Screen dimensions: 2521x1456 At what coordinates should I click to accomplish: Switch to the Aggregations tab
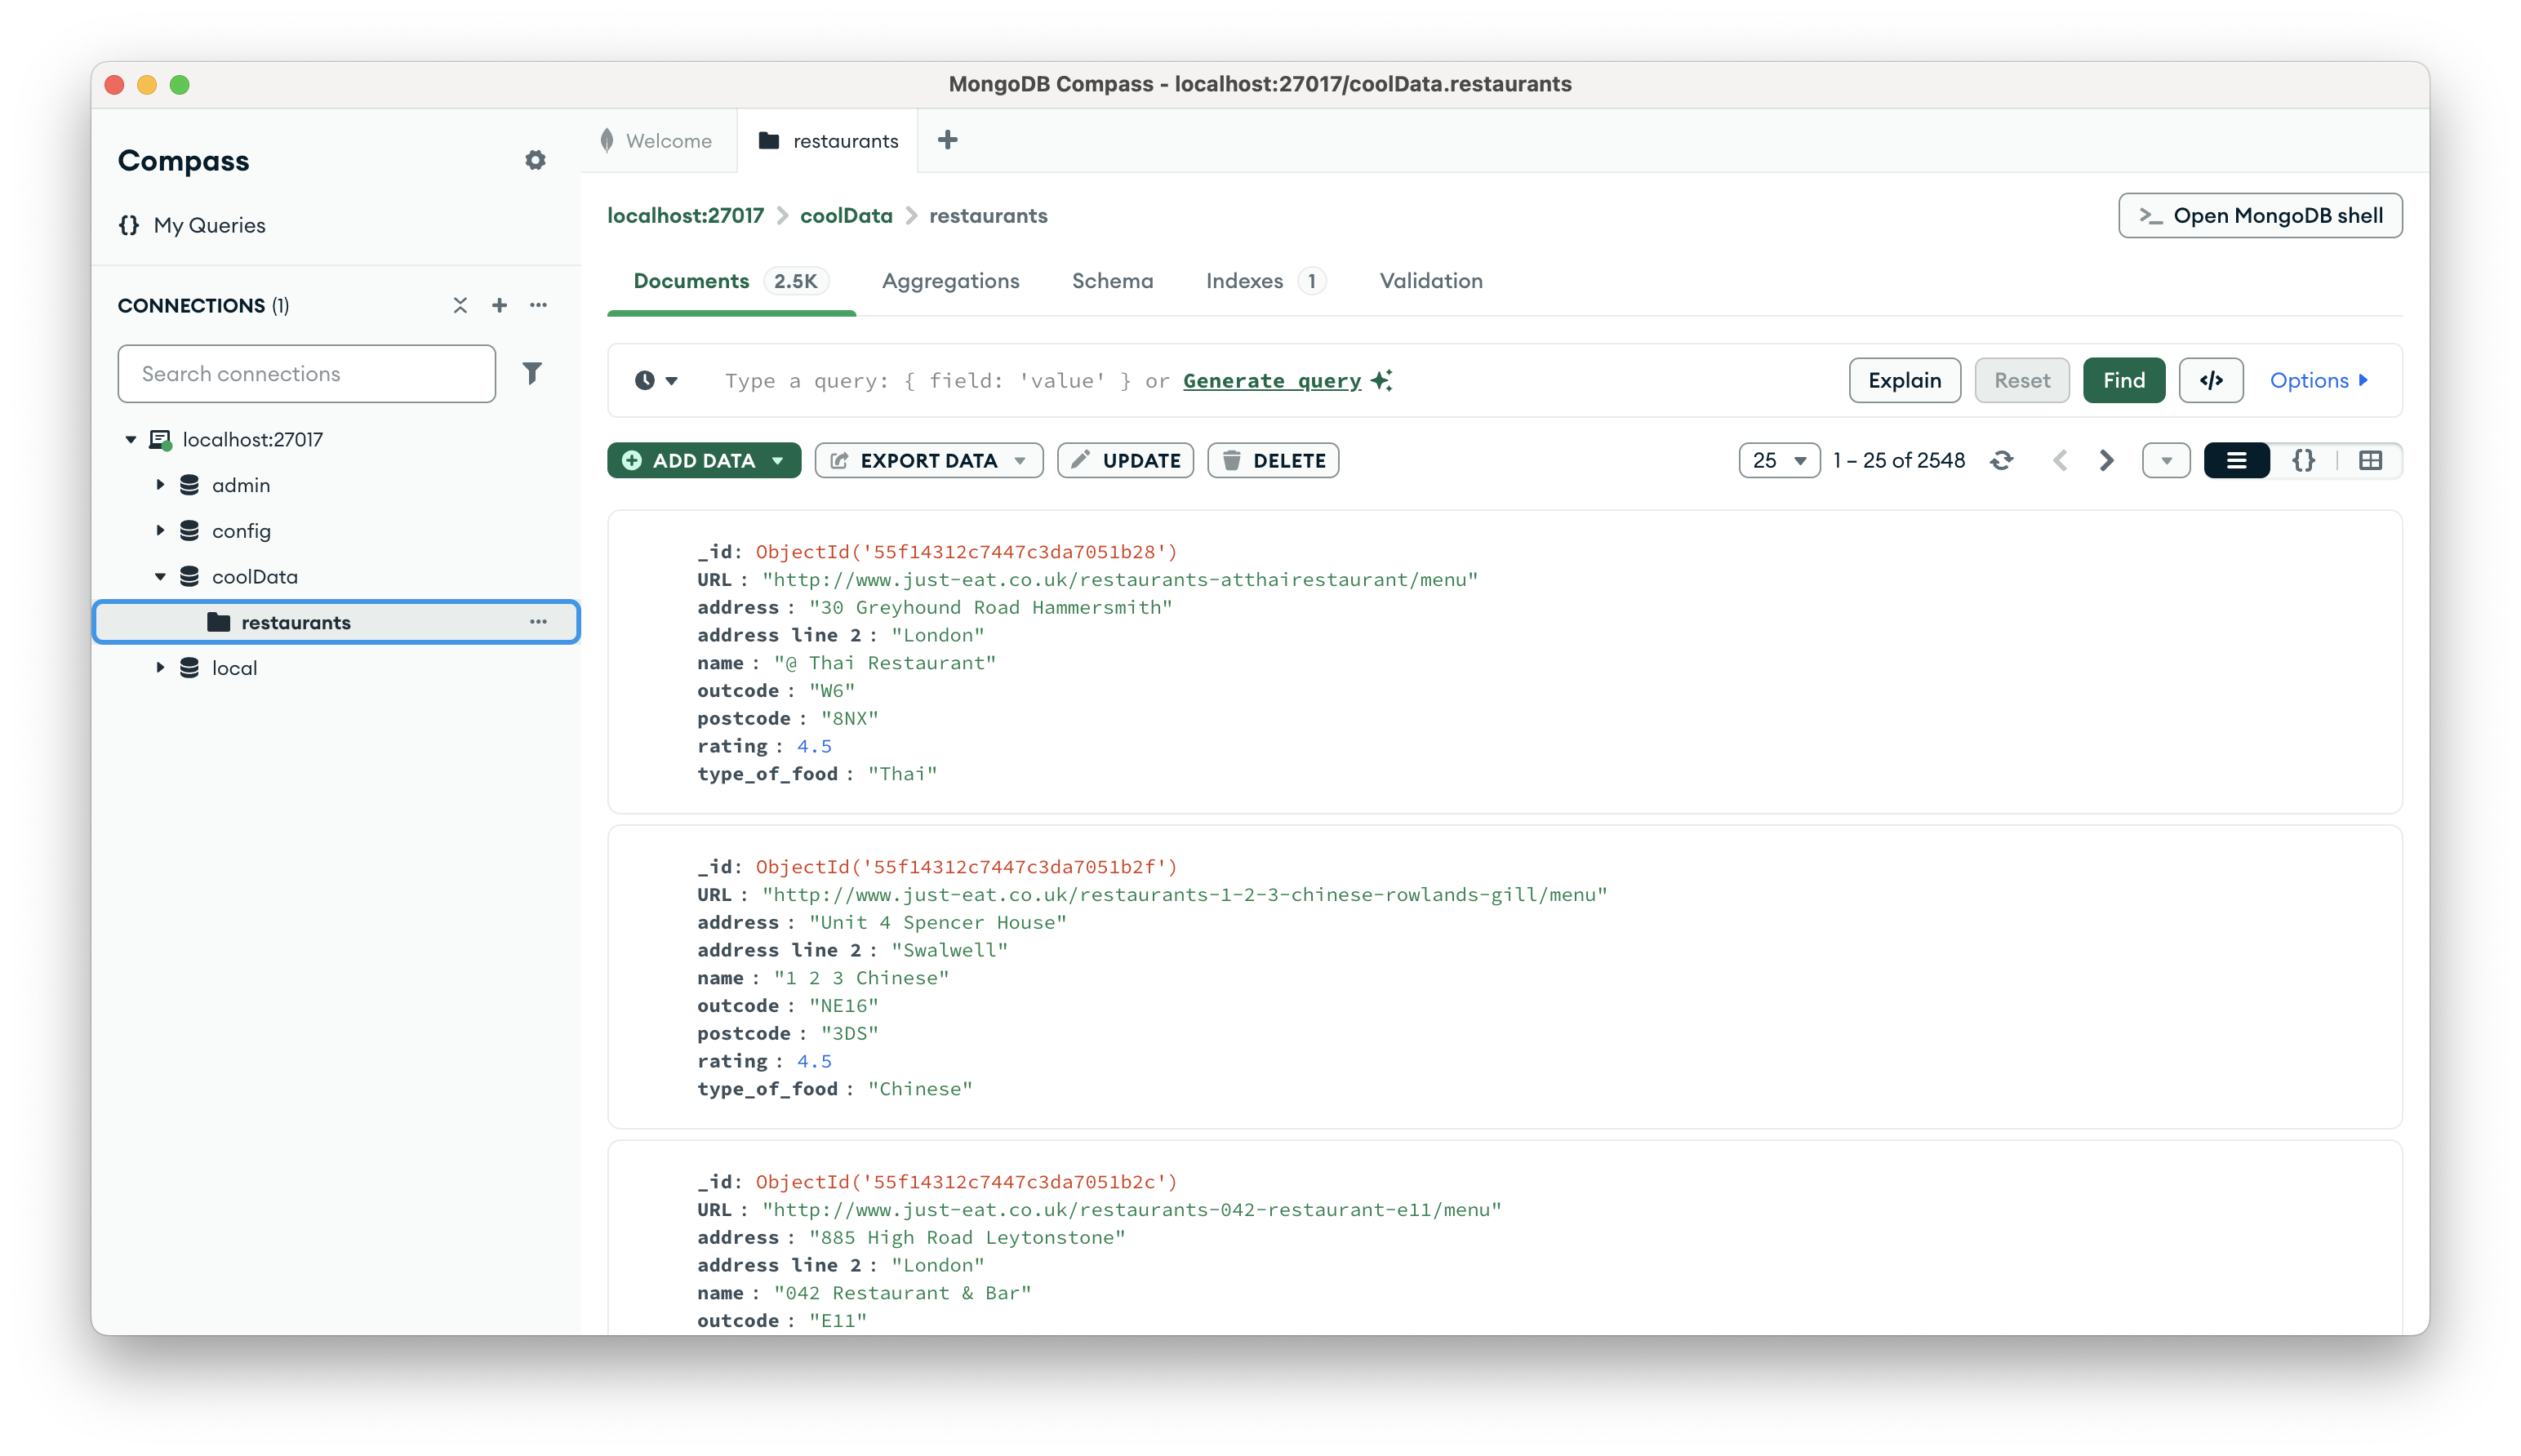[950, 281]
